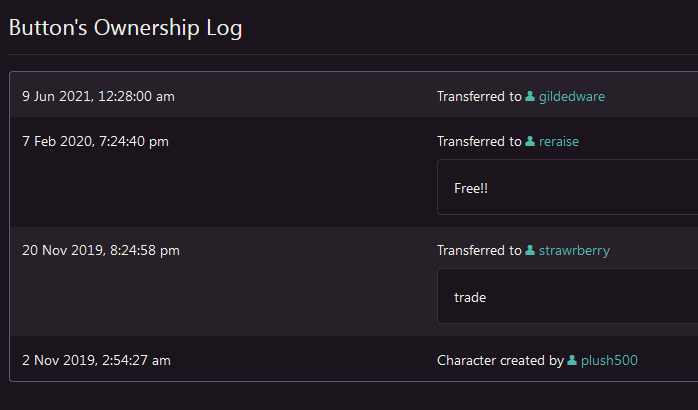Click the user icon beside reraise
Viewport: 698px width, 410px height.
click(530, 142)
